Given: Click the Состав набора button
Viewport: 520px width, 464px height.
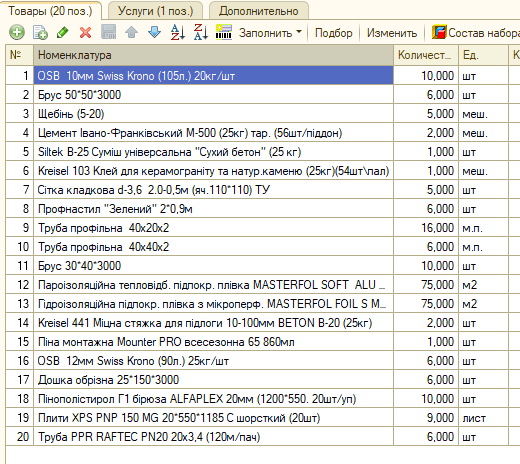Looking at the screenshot, I should point(476,33).
